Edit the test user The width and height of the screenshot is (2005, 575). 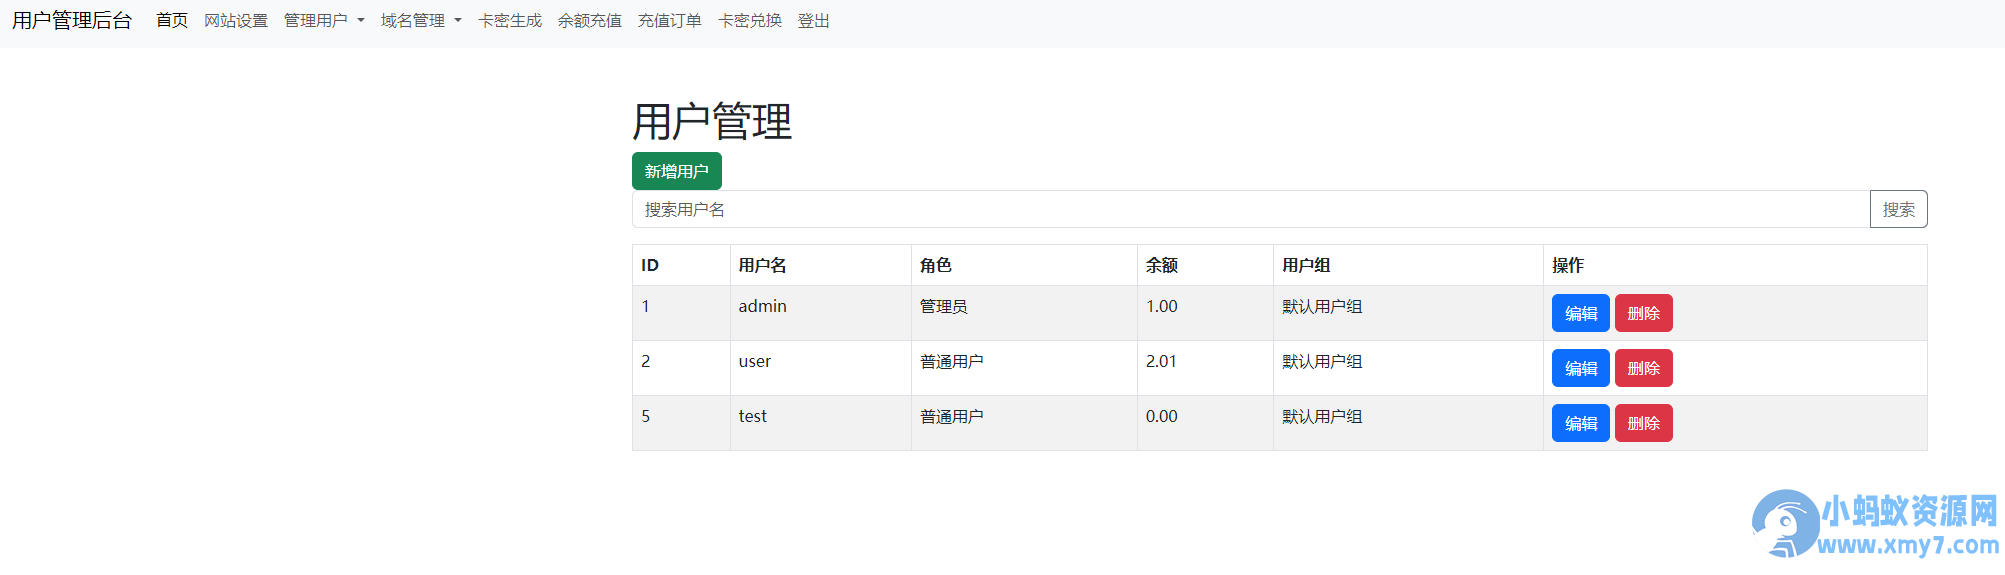[1581, 423]
